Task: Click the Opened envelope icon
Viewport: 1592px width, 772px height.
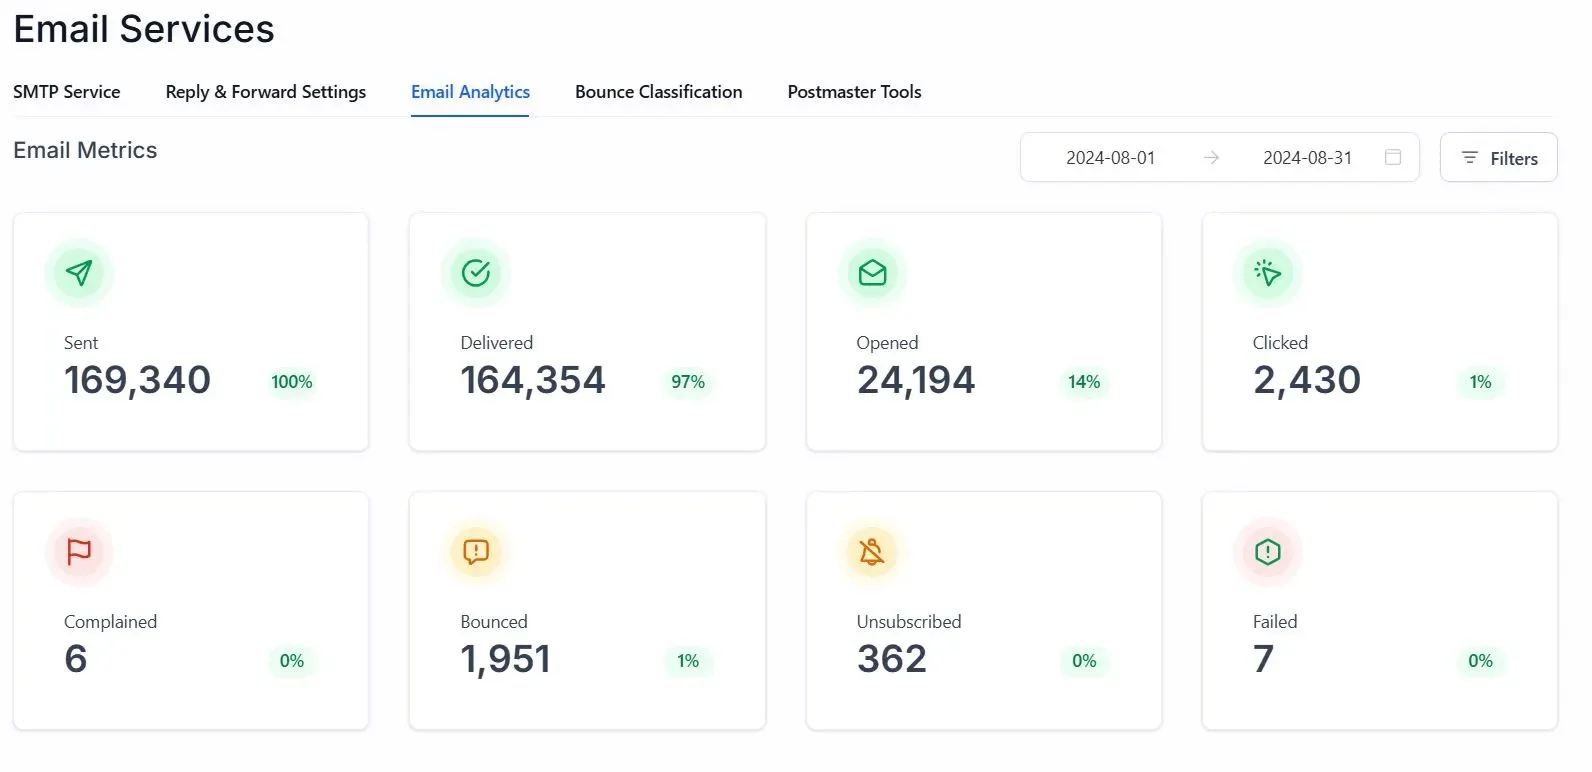Action: pyautogui.click(x=872, y=273)
